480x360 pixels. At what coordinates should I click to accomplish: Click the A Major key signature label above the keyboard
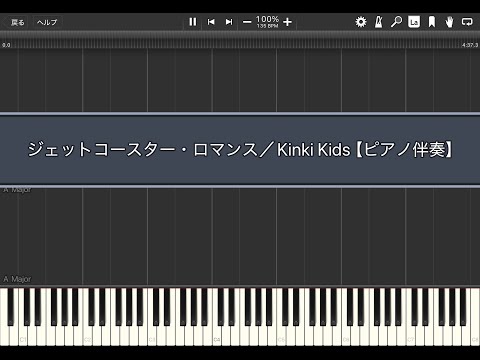(17, 279)
